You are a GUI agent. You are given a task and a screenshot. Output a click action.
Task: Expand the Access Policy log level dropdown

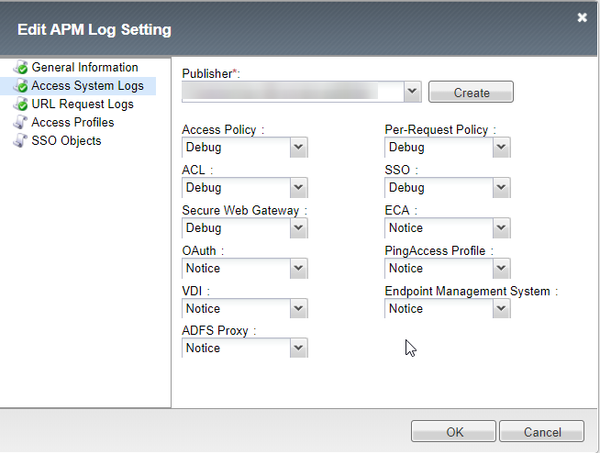pyautogui.click(x=298, y=148)
